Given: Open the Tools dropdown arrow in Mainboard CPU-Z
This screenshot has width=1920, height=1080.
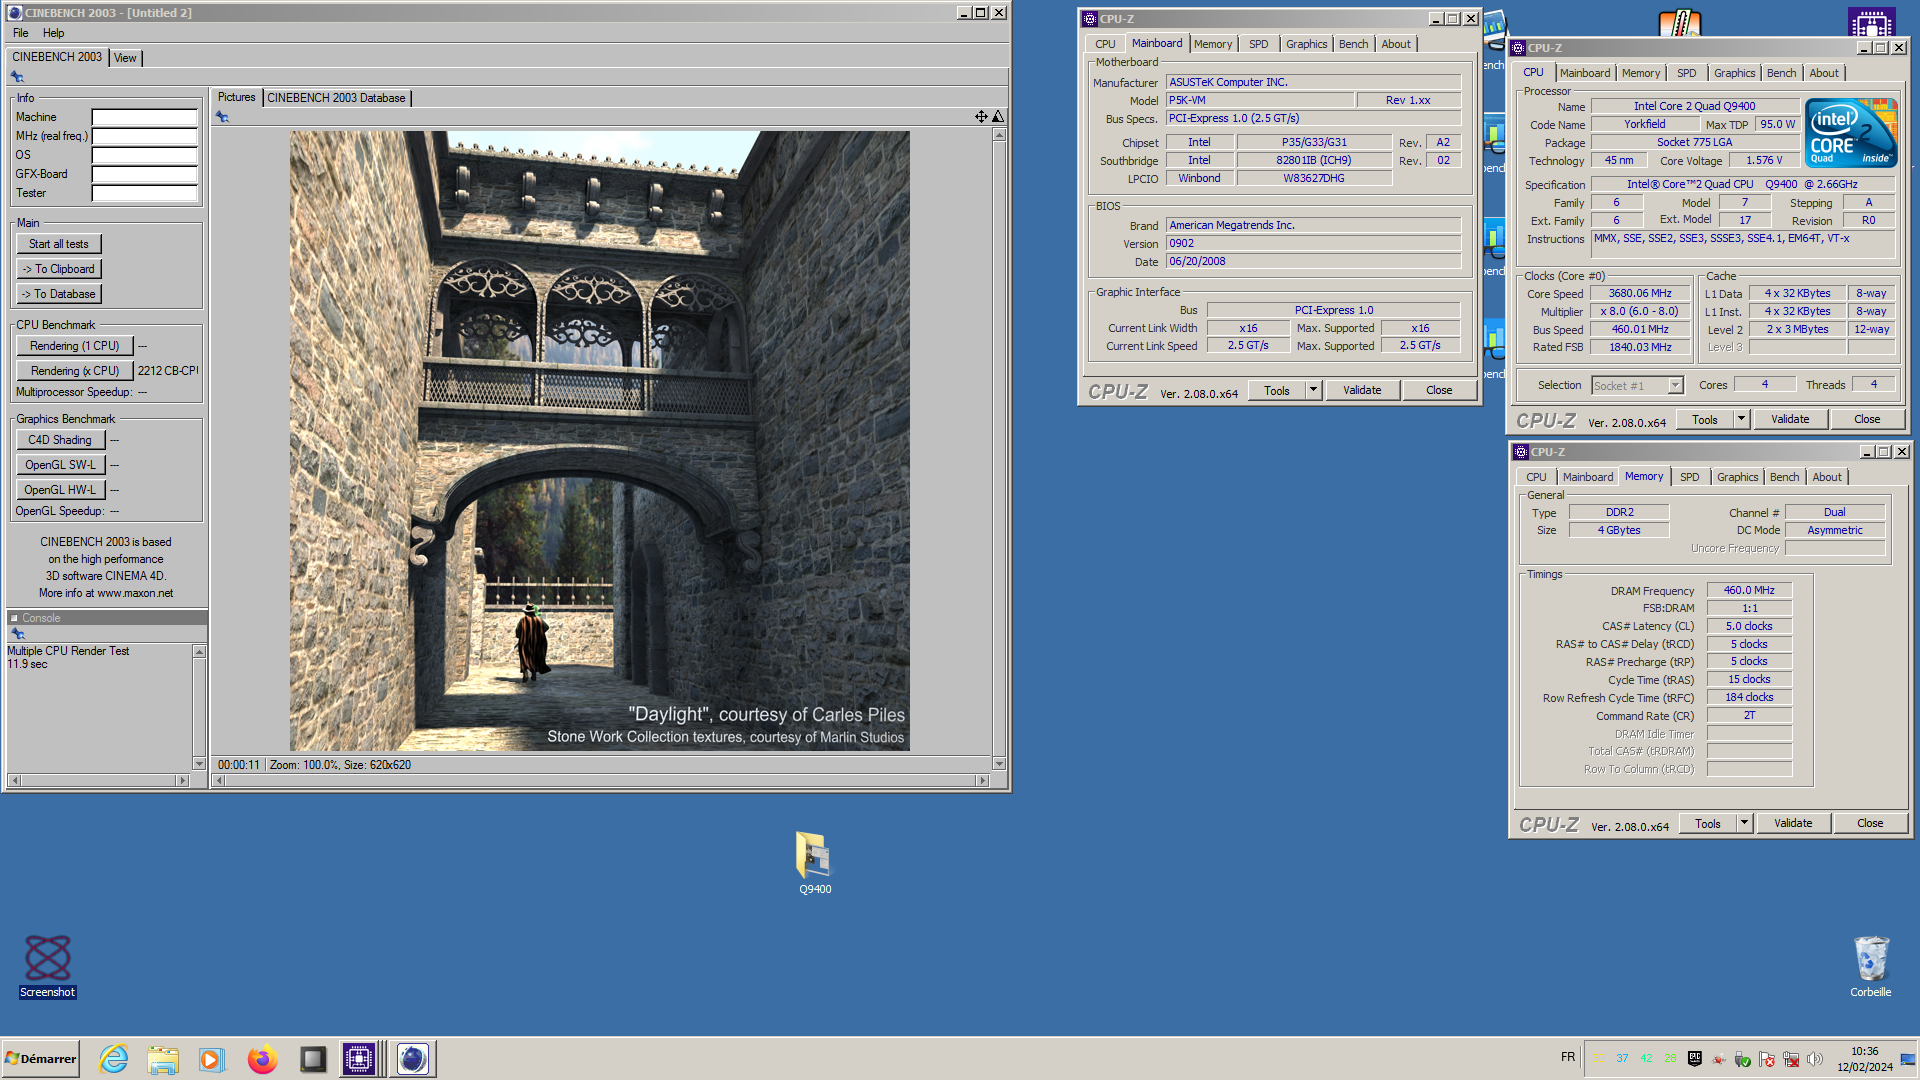Looking at the screenshot, I should 1313,390.
